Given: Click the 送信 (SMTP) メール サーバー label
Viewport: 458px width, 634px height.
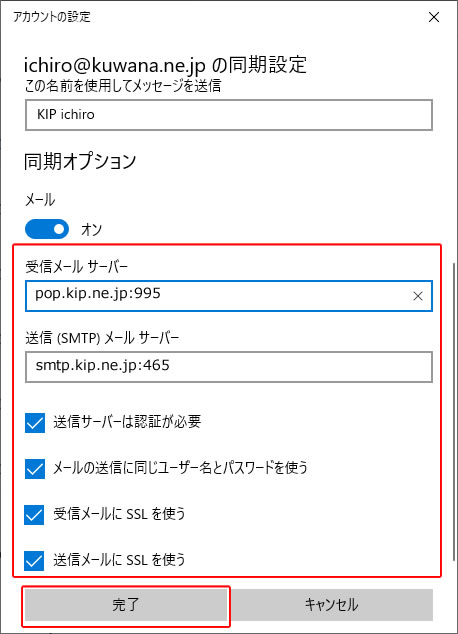Looking at the screenshot, I should [102, 338].
